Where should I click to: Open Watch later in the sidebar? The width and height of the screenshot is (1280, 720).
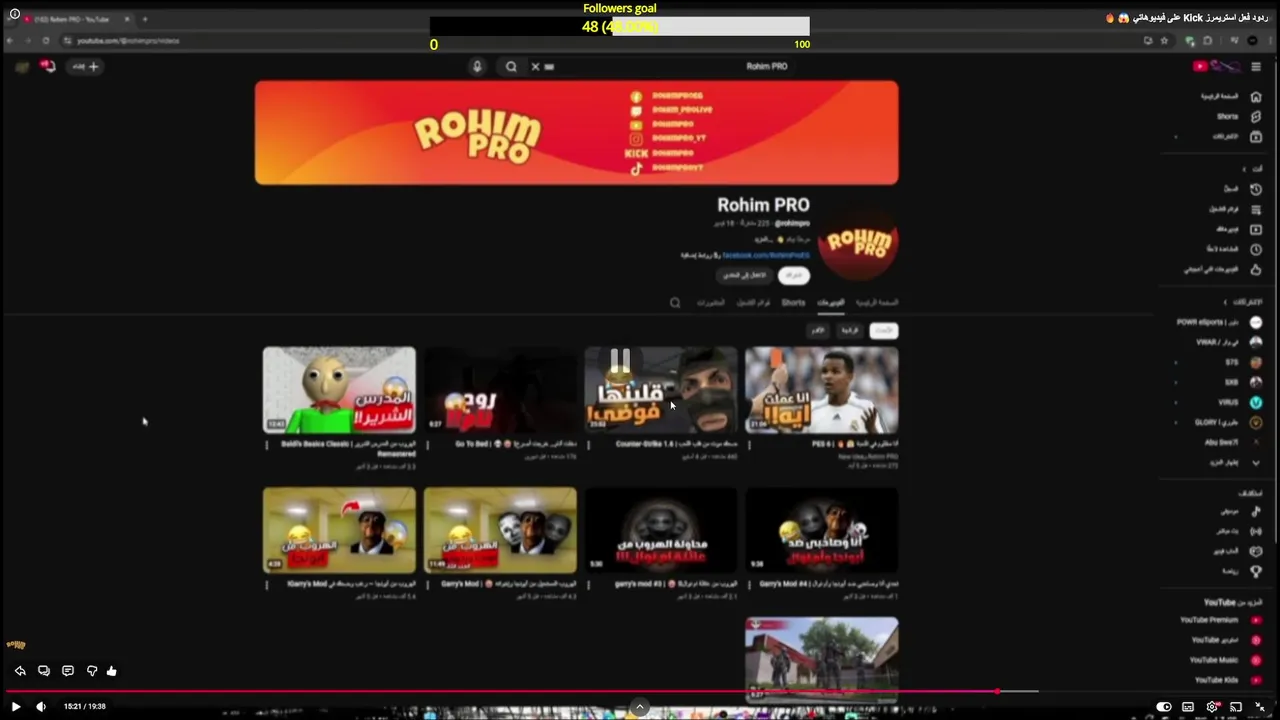point(1233,249)
